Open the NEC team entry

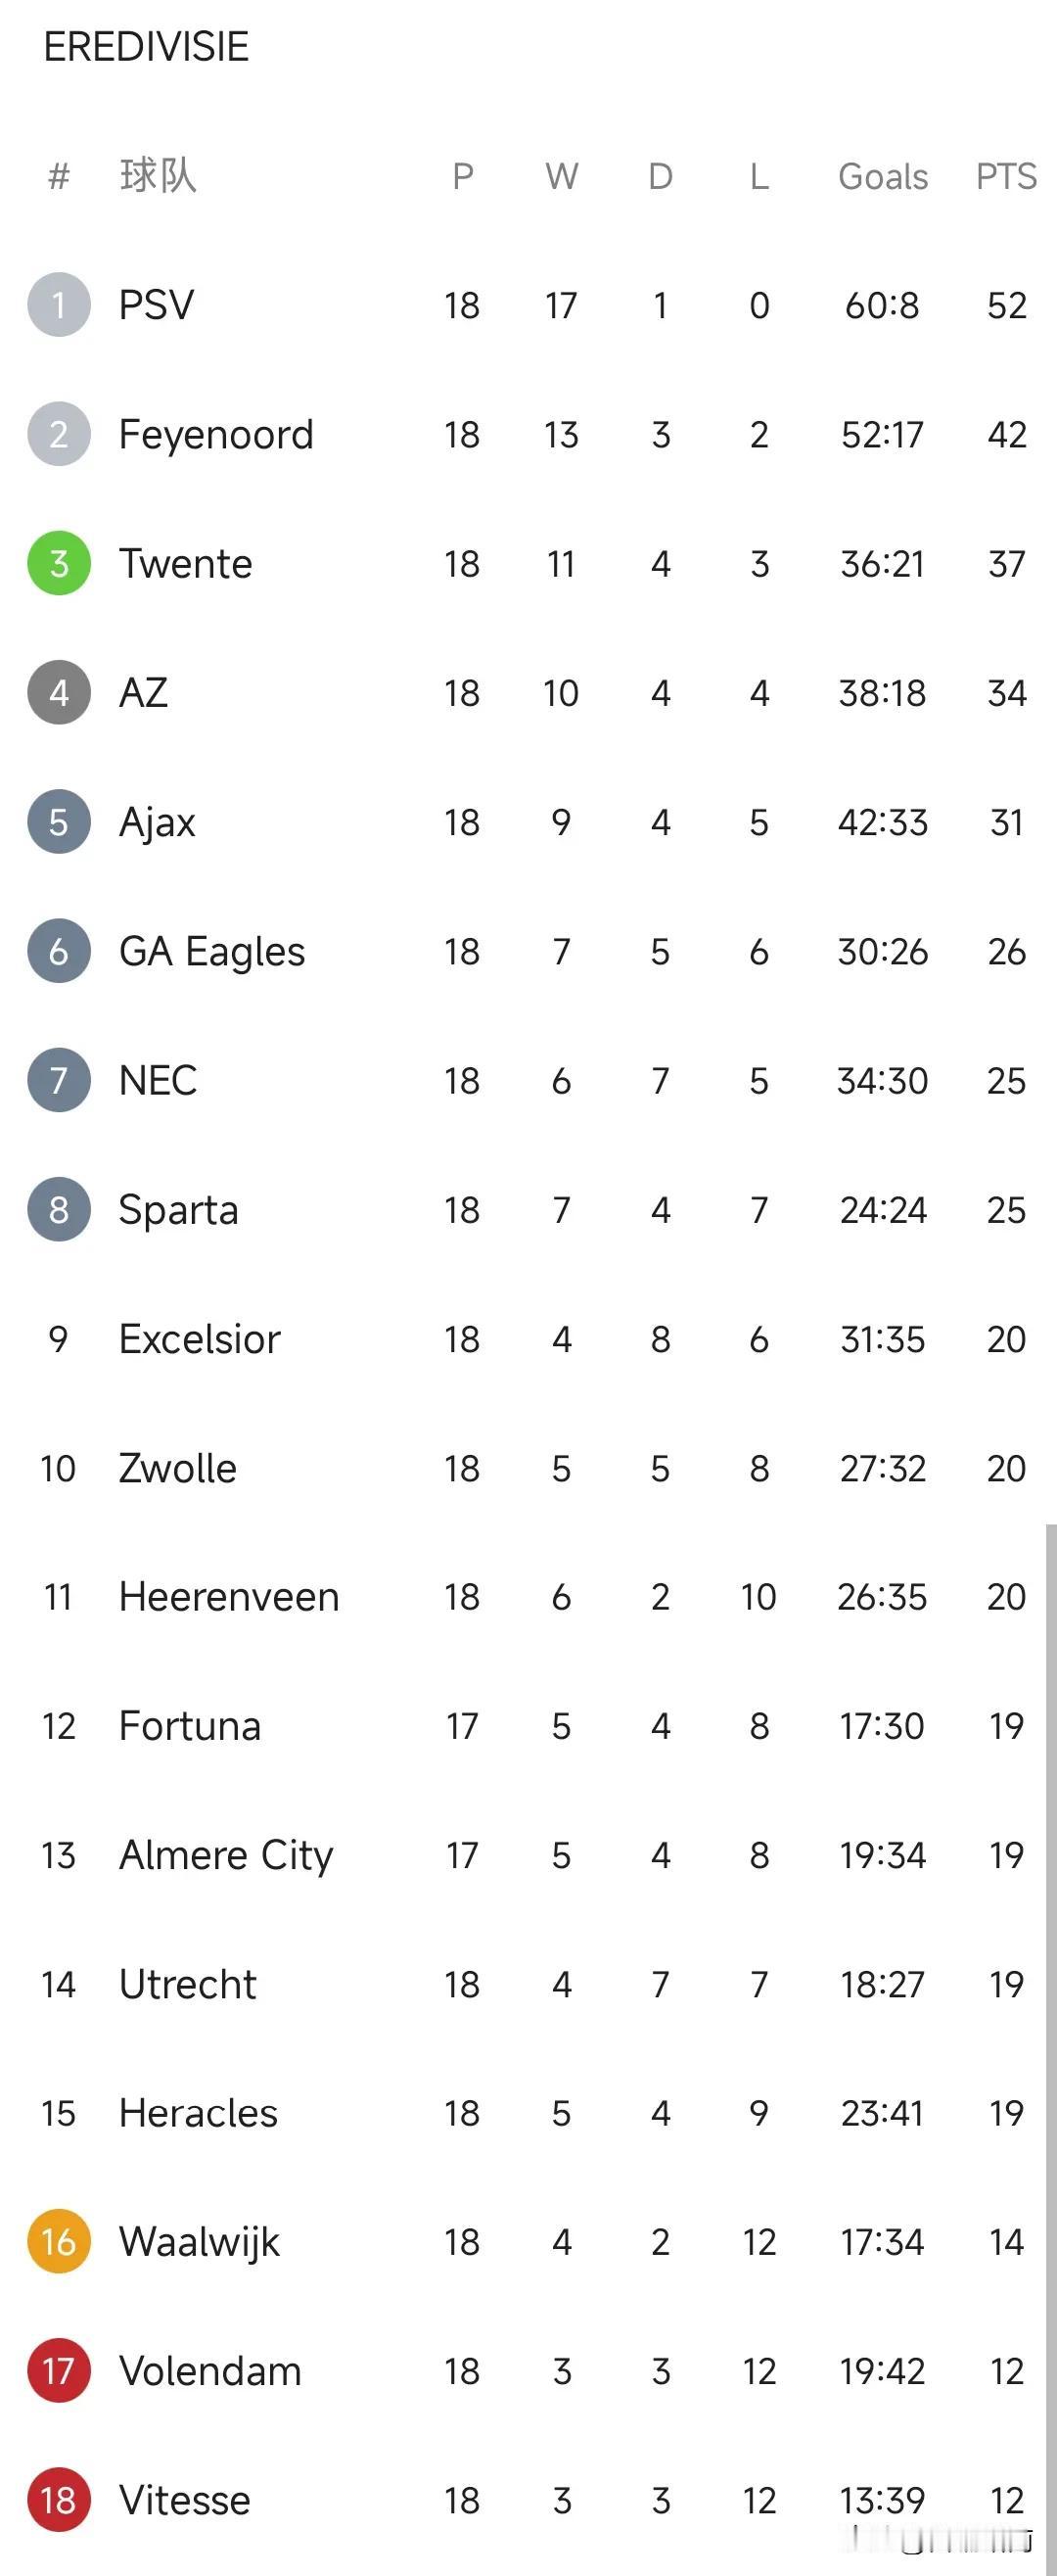pos(158,1080)
